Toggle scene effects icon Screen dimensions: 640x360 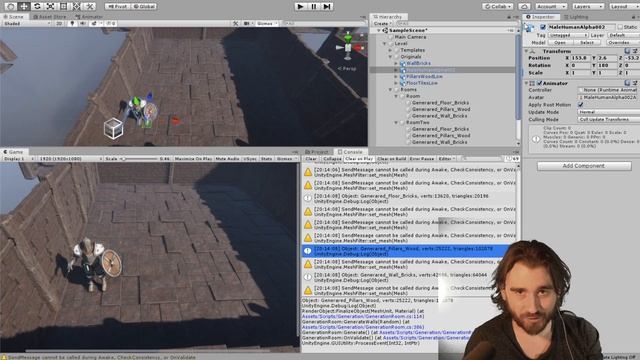tap(93, 23)
